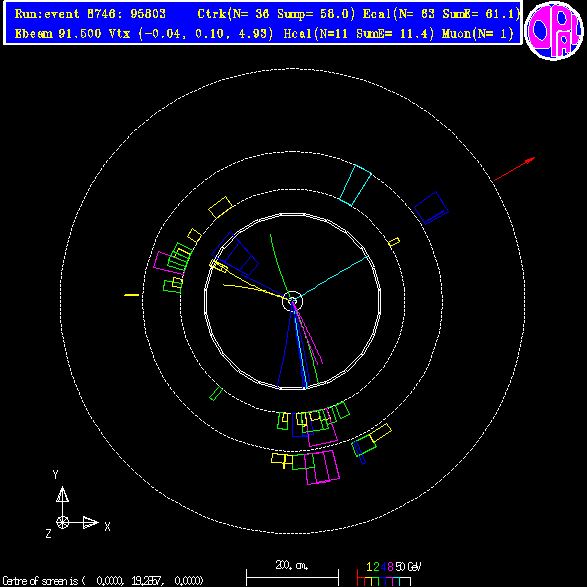Click the Run:event 8746: 95803 header text
Screen dimensions: 587x587
(x=90, y=14)
